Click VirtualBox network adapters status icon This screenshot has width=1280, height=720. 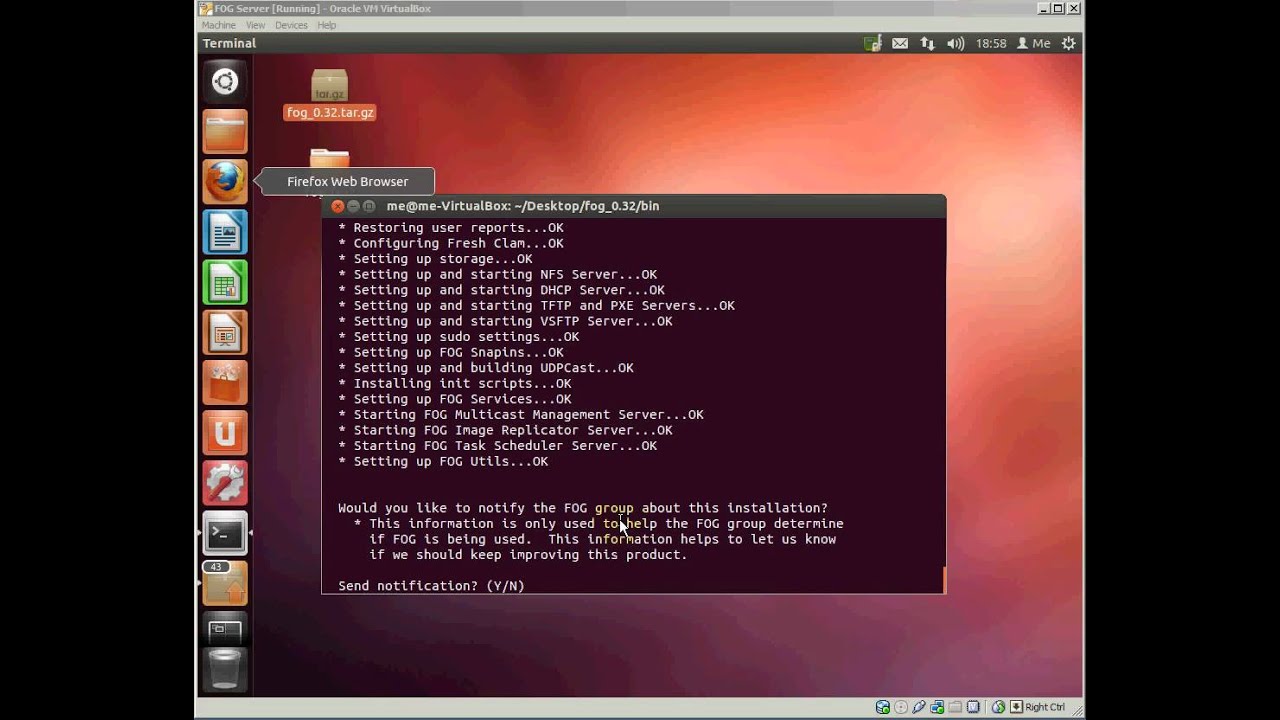pyautogui.click(x=937, y=707)
